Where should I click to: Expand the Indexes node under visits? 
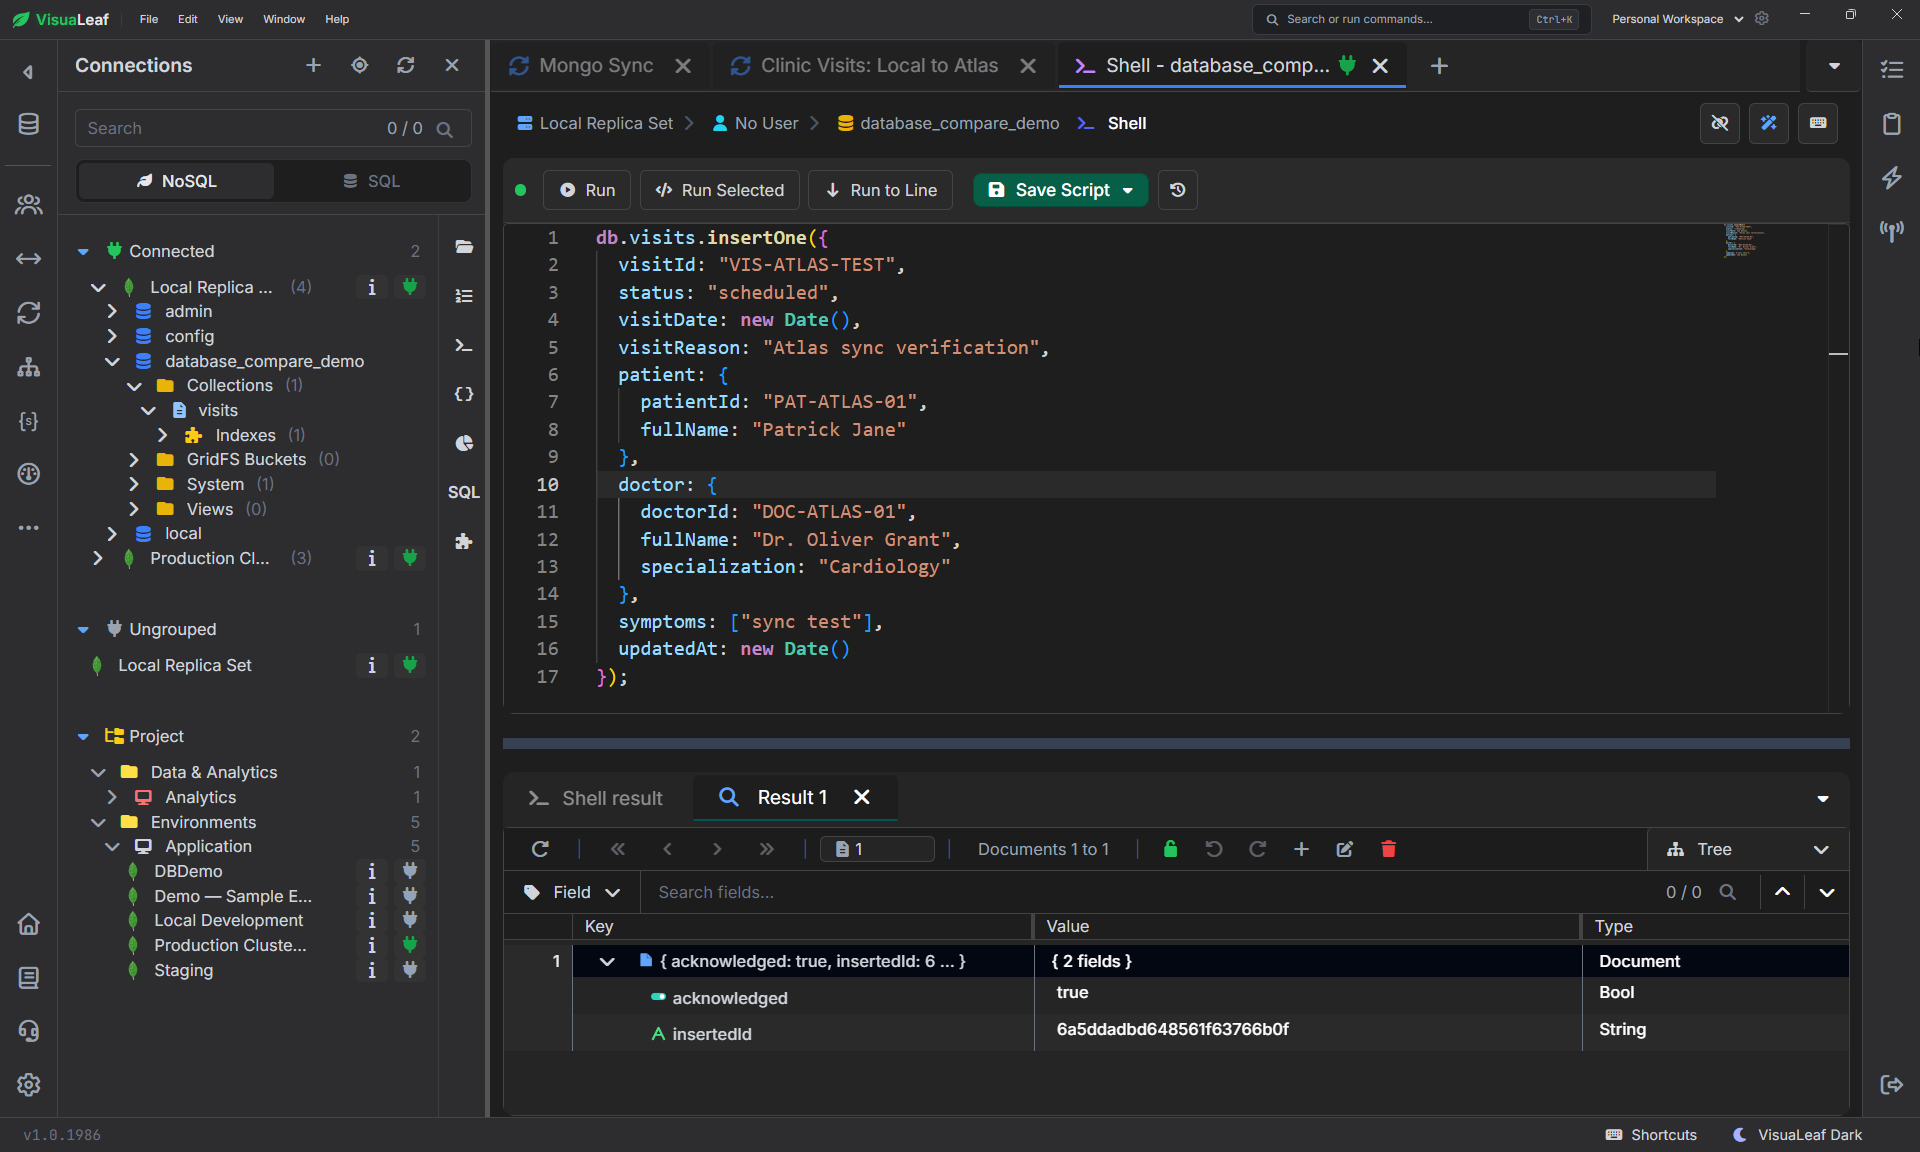tap(162, 435)
